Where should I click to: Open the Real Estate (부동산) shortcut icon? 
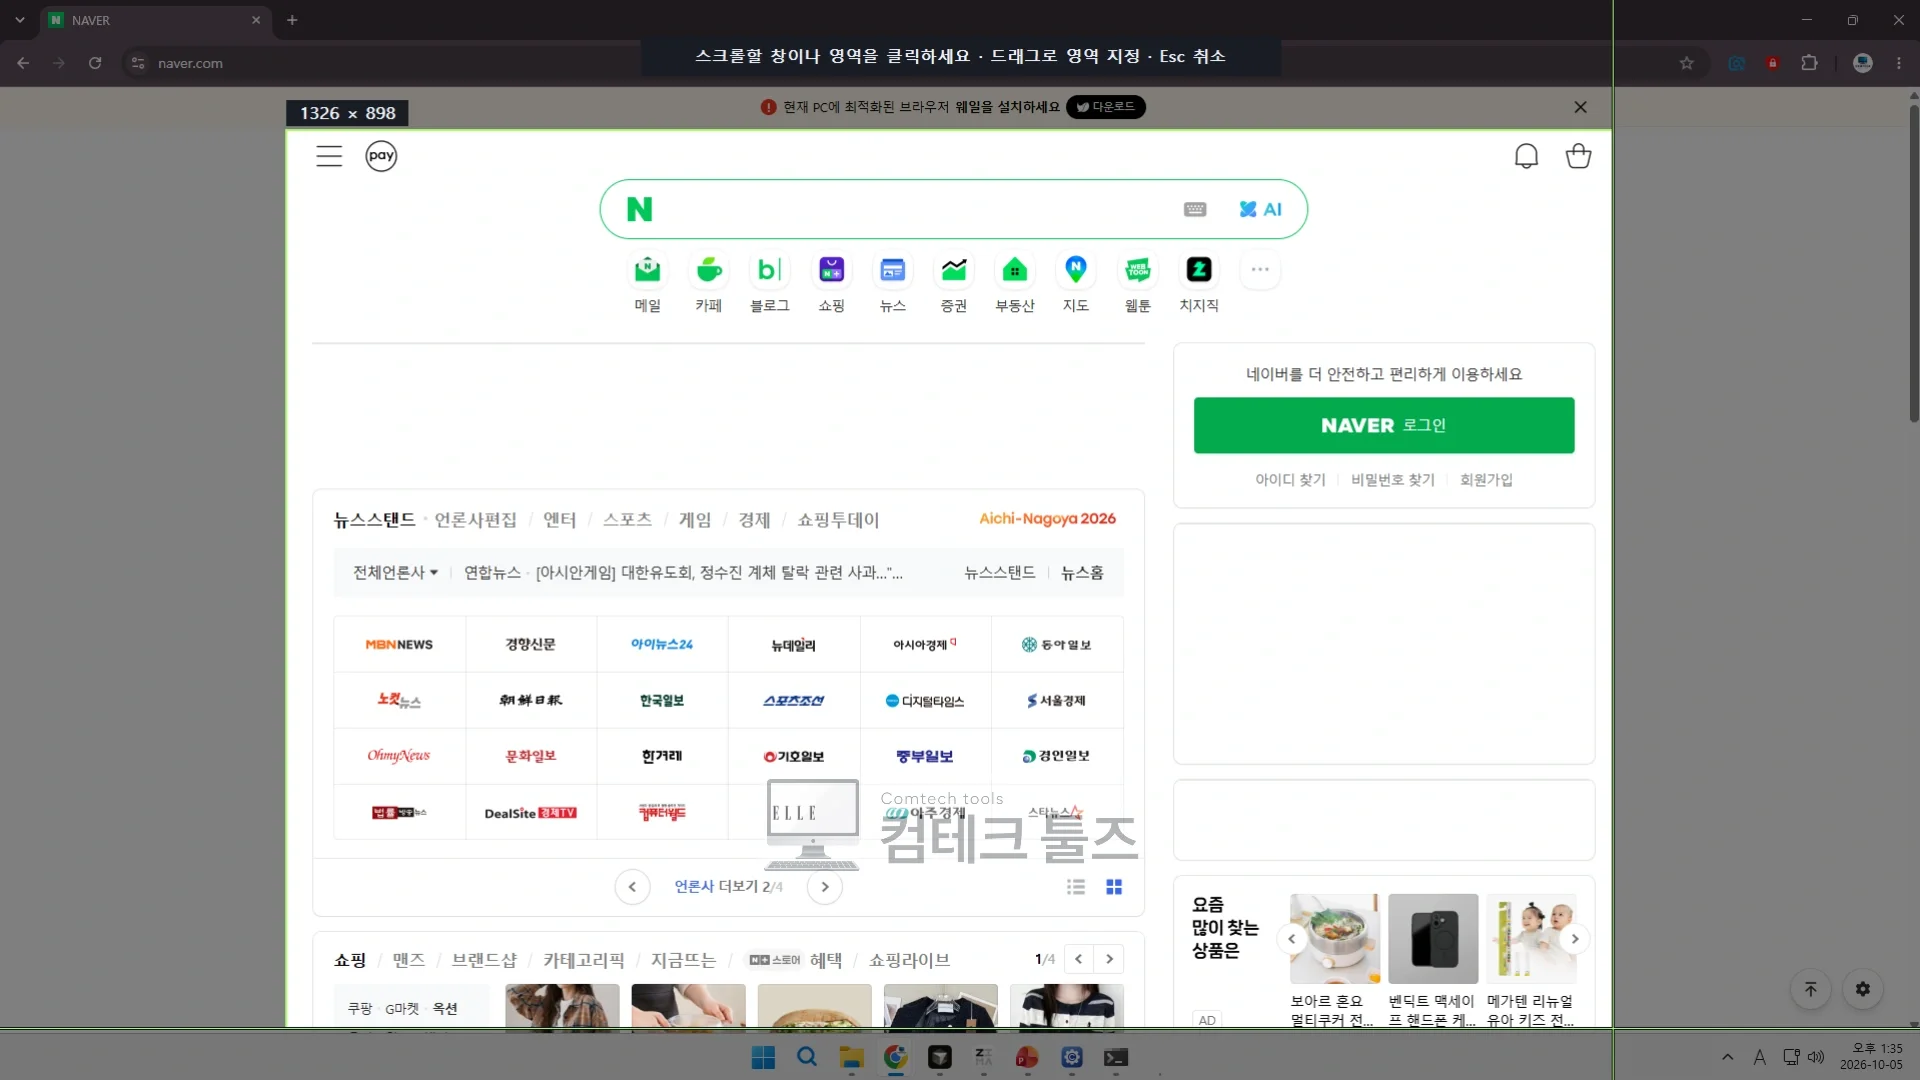[x=1015, y=270]
